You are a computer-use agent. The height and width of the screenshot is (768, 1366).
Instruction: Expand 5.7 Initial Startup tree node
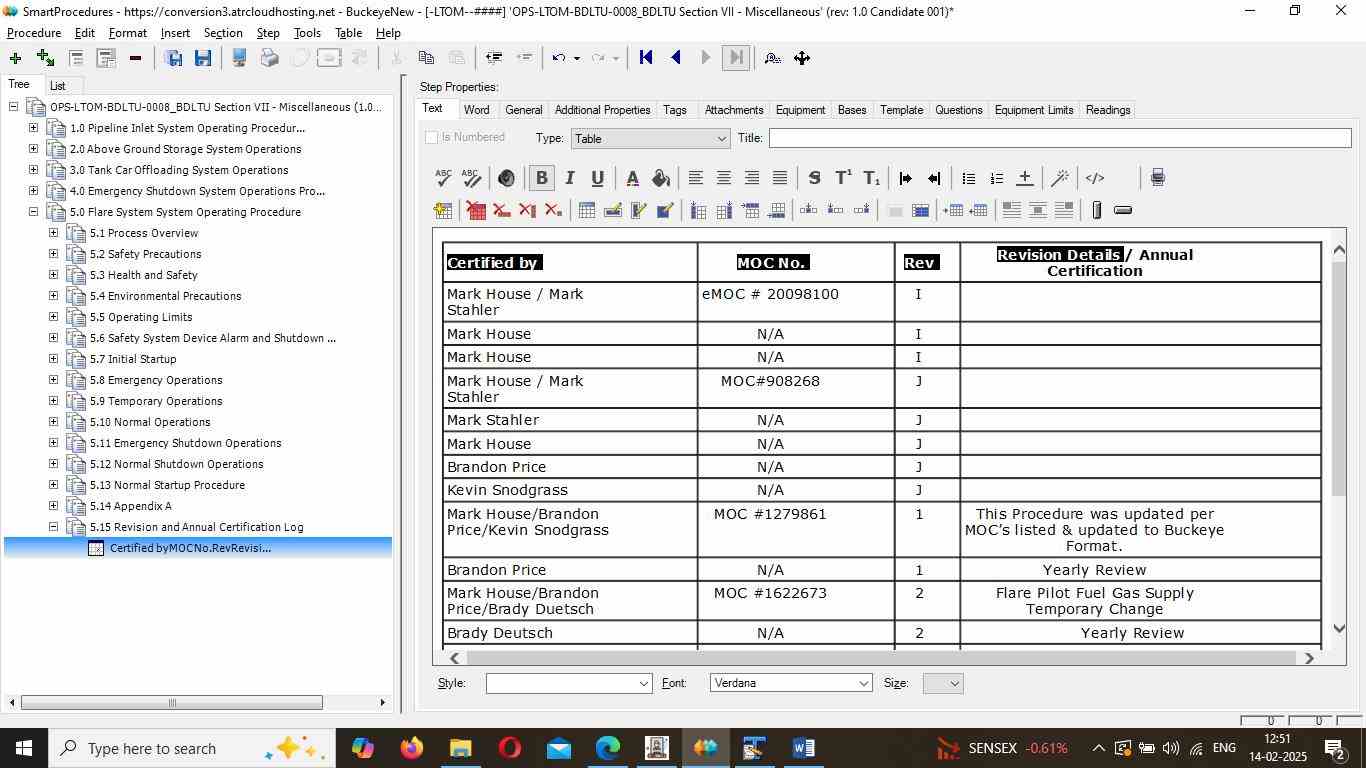pos(53,359)
